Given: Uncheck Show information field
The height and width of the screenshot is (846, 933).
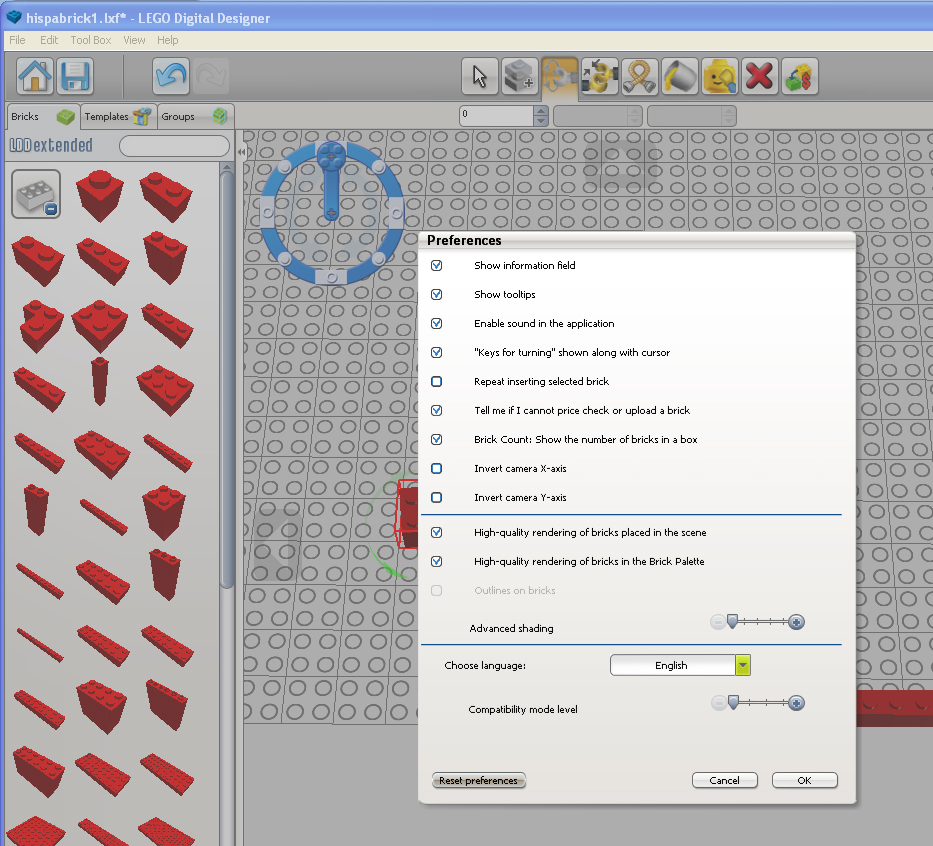Looking at the screenshot, I should pos(437,265).
